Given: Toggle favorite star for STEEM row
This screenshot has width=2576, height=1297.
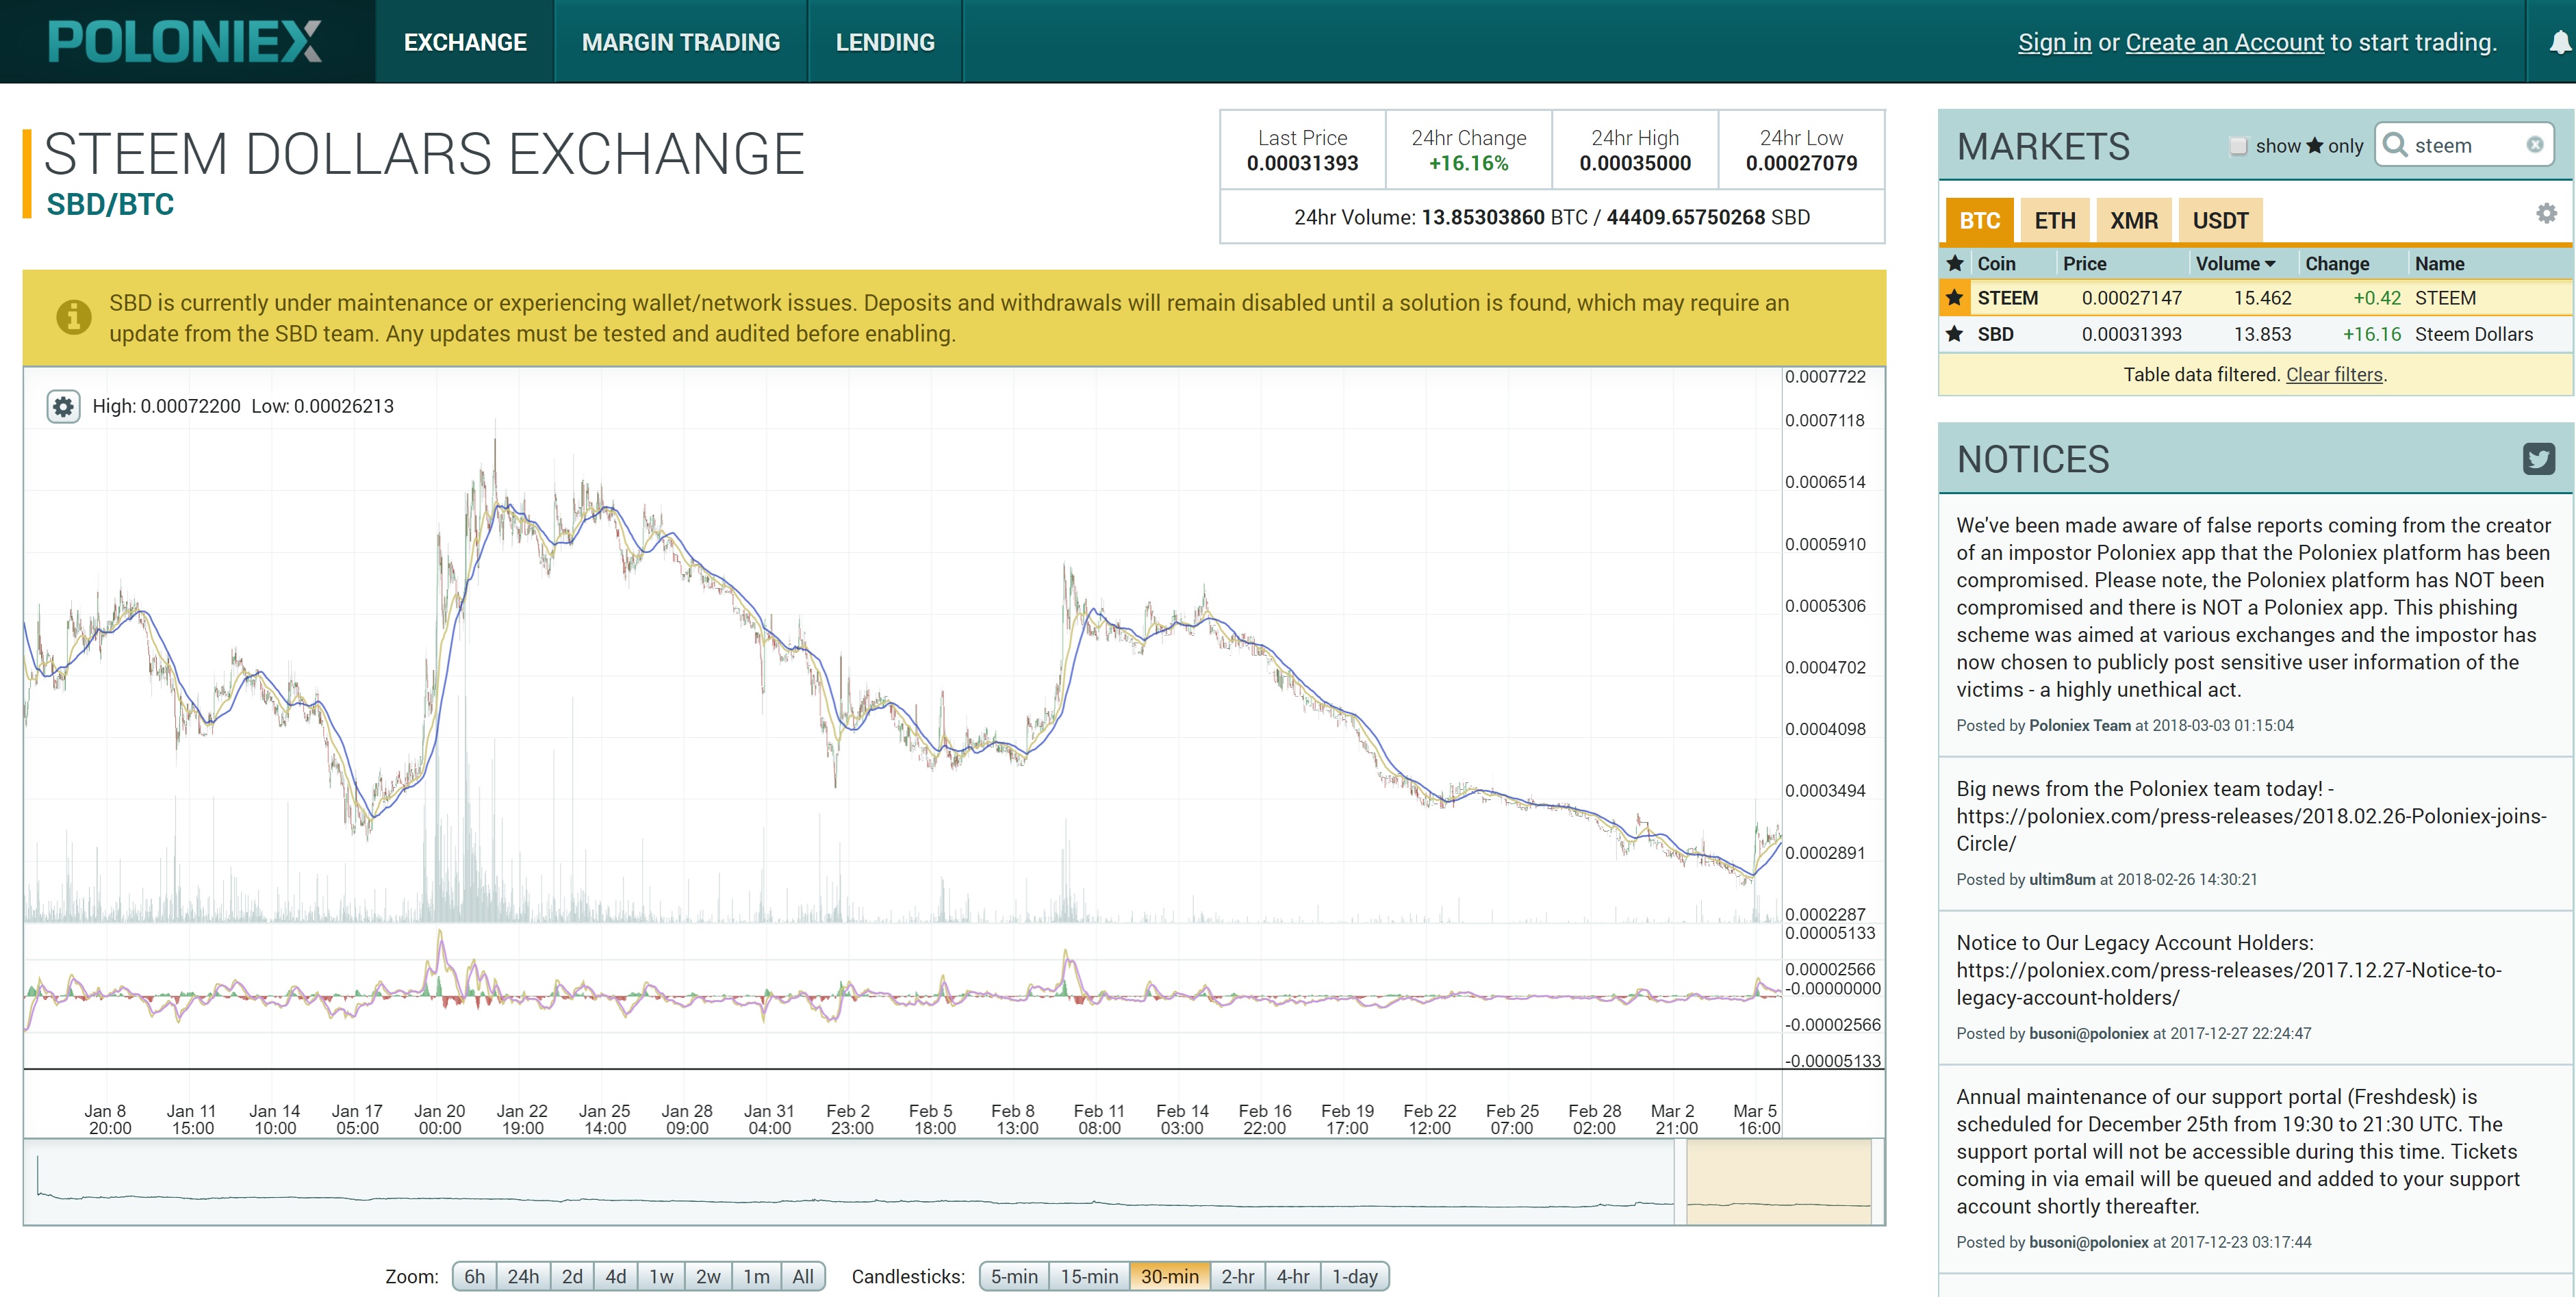Looking at the screenshot, I should coord(1954,298).
